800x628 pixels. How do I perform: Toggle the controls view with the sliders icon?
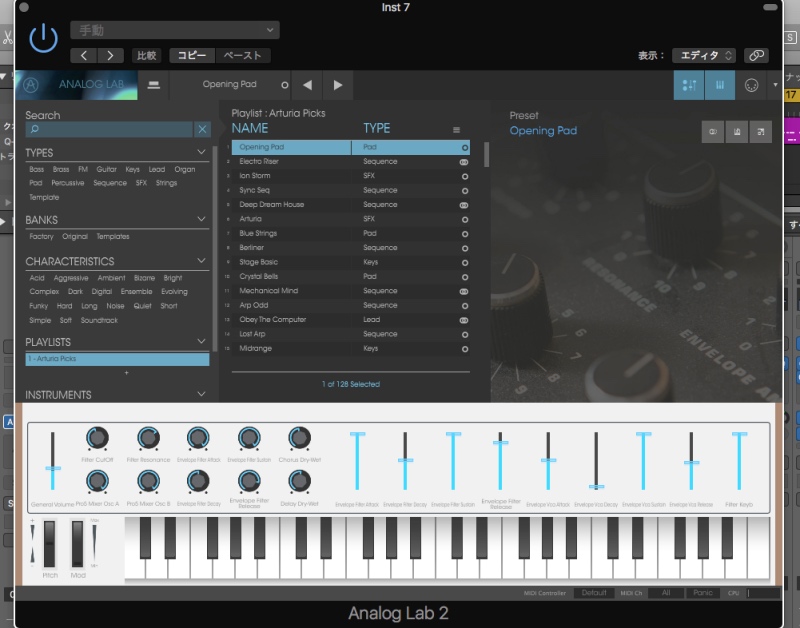click(689, 85)
